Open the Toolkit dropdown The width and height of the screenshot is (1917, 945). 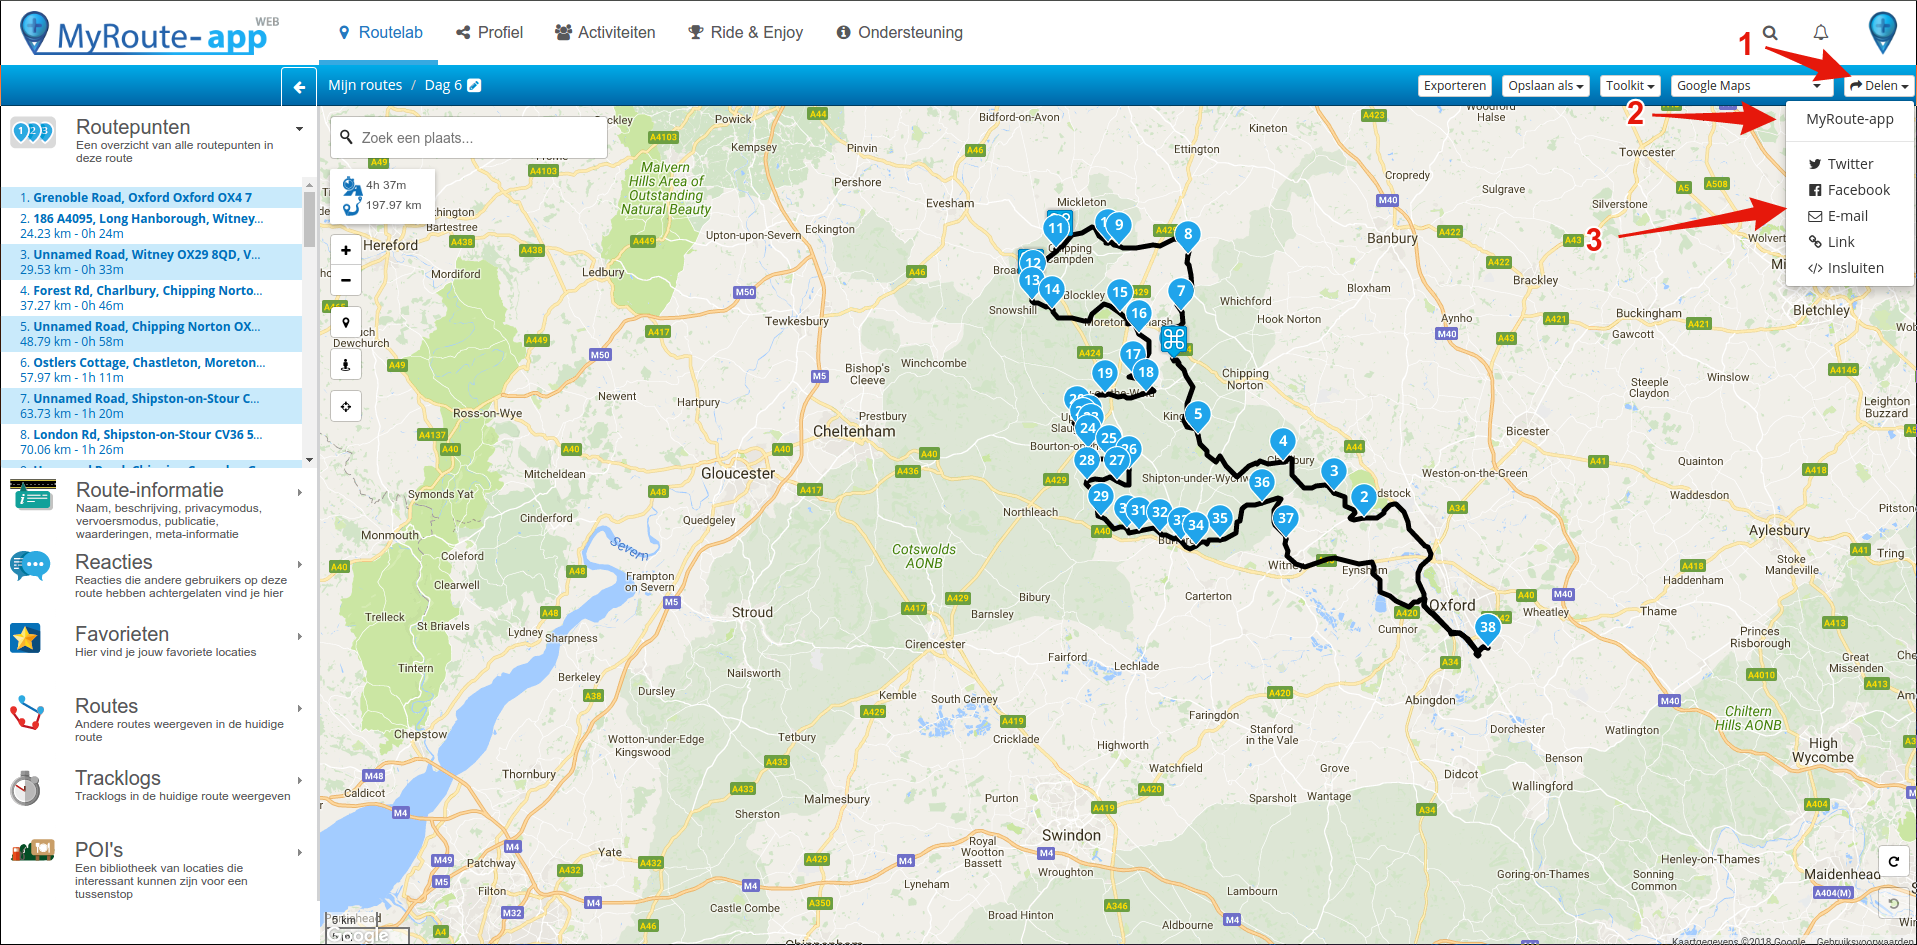tap(1630, 86)
